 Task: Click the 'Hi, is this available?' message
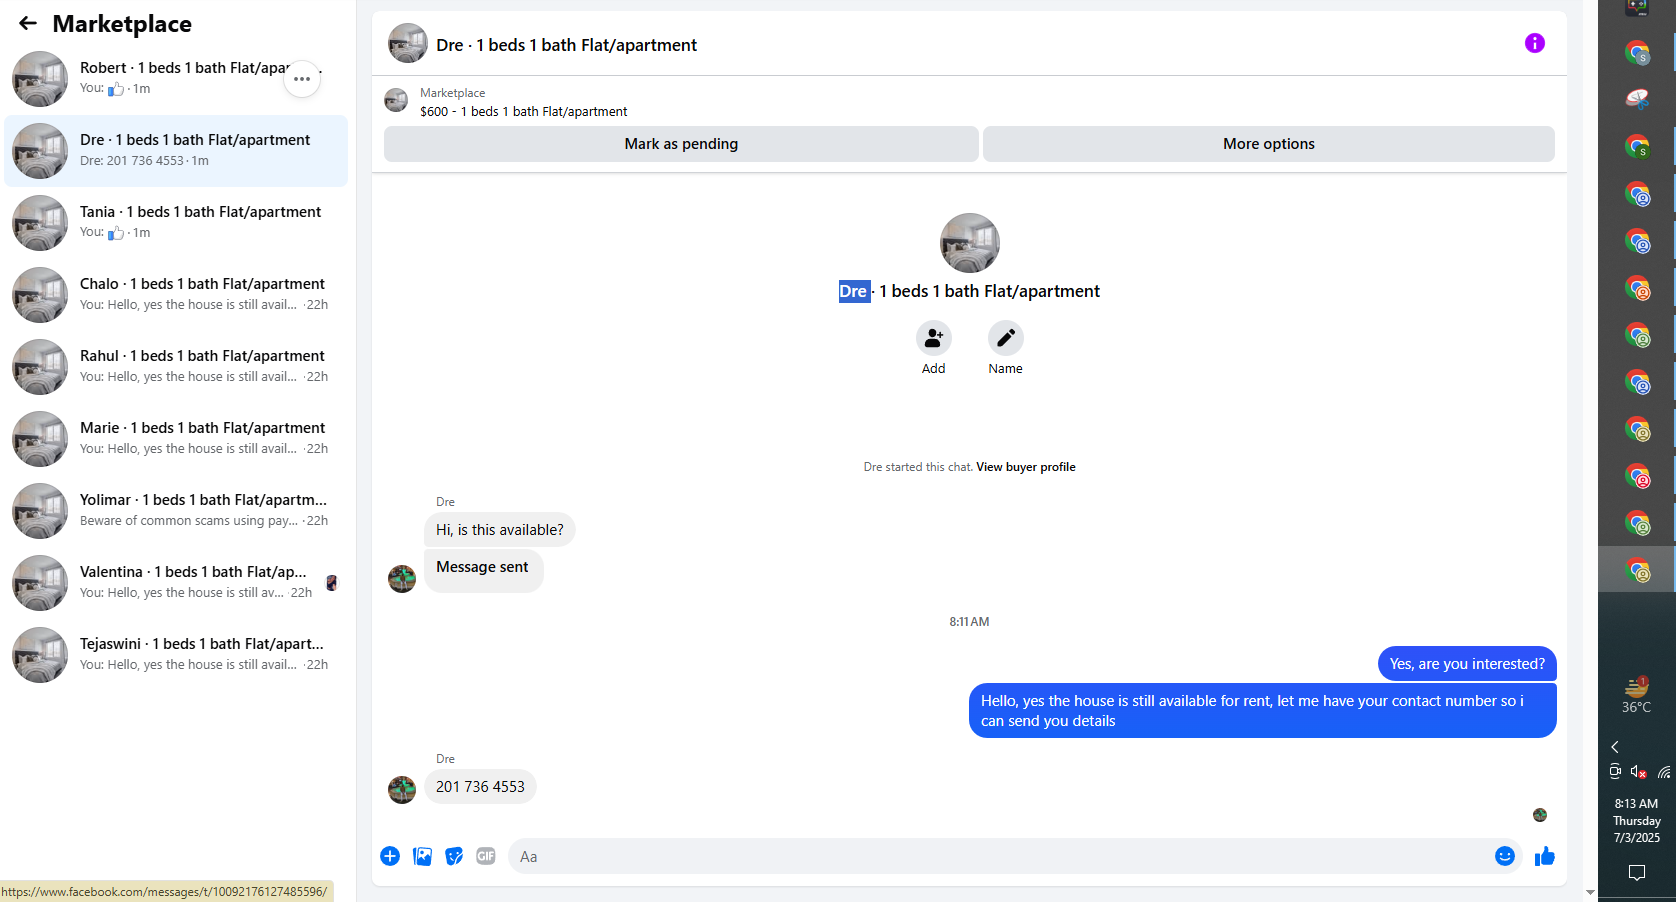click(499, 530)
